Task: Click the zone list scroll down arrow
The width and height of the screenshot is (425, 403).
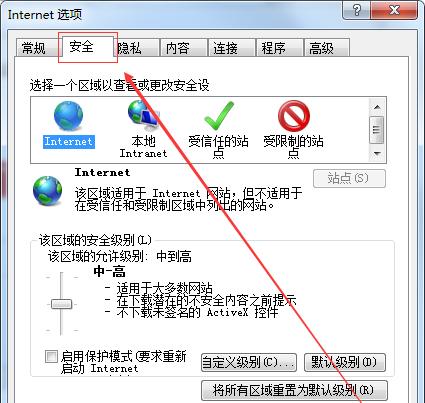Action: tap(377, 153)
